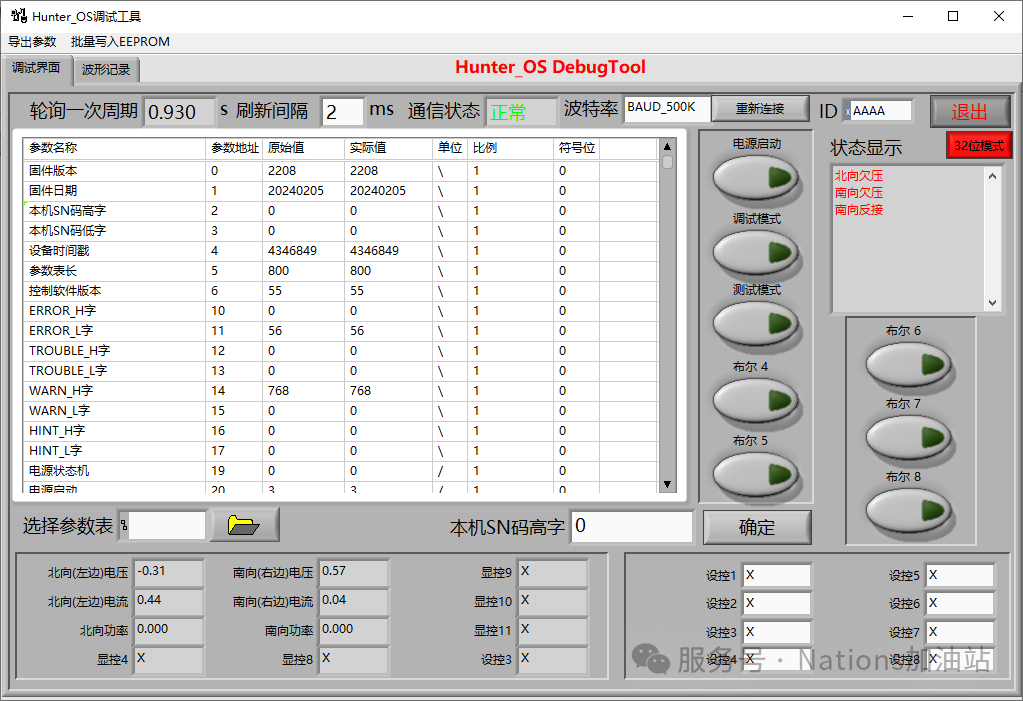Open the ID AAAA selector
The width and height of the screenshot is (1023, 701).
coord(877,111)
